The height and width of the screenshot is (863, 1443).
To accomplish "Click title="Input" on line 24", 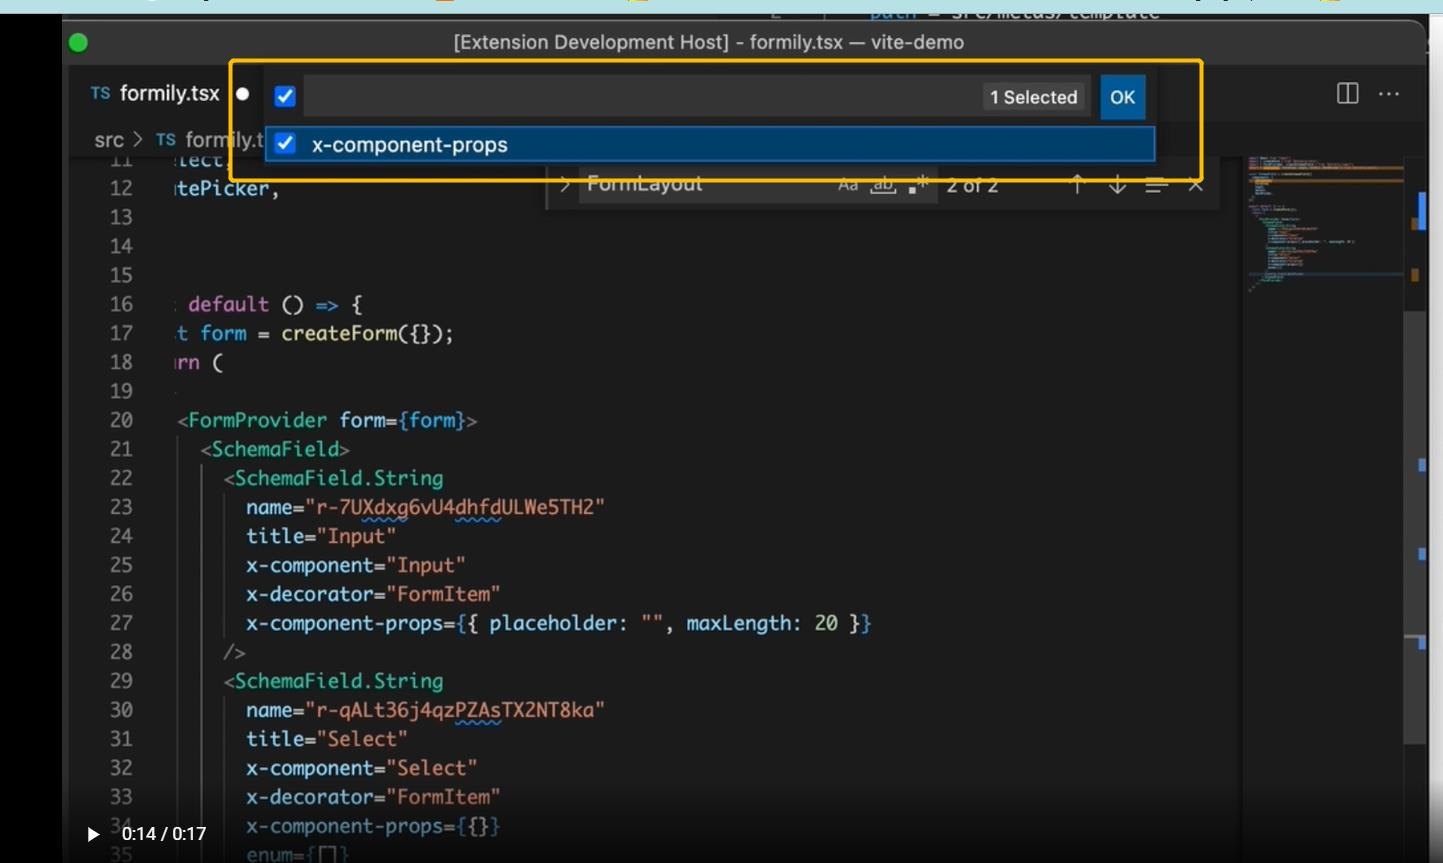I will pyautogui.click(x=321, y=536).
